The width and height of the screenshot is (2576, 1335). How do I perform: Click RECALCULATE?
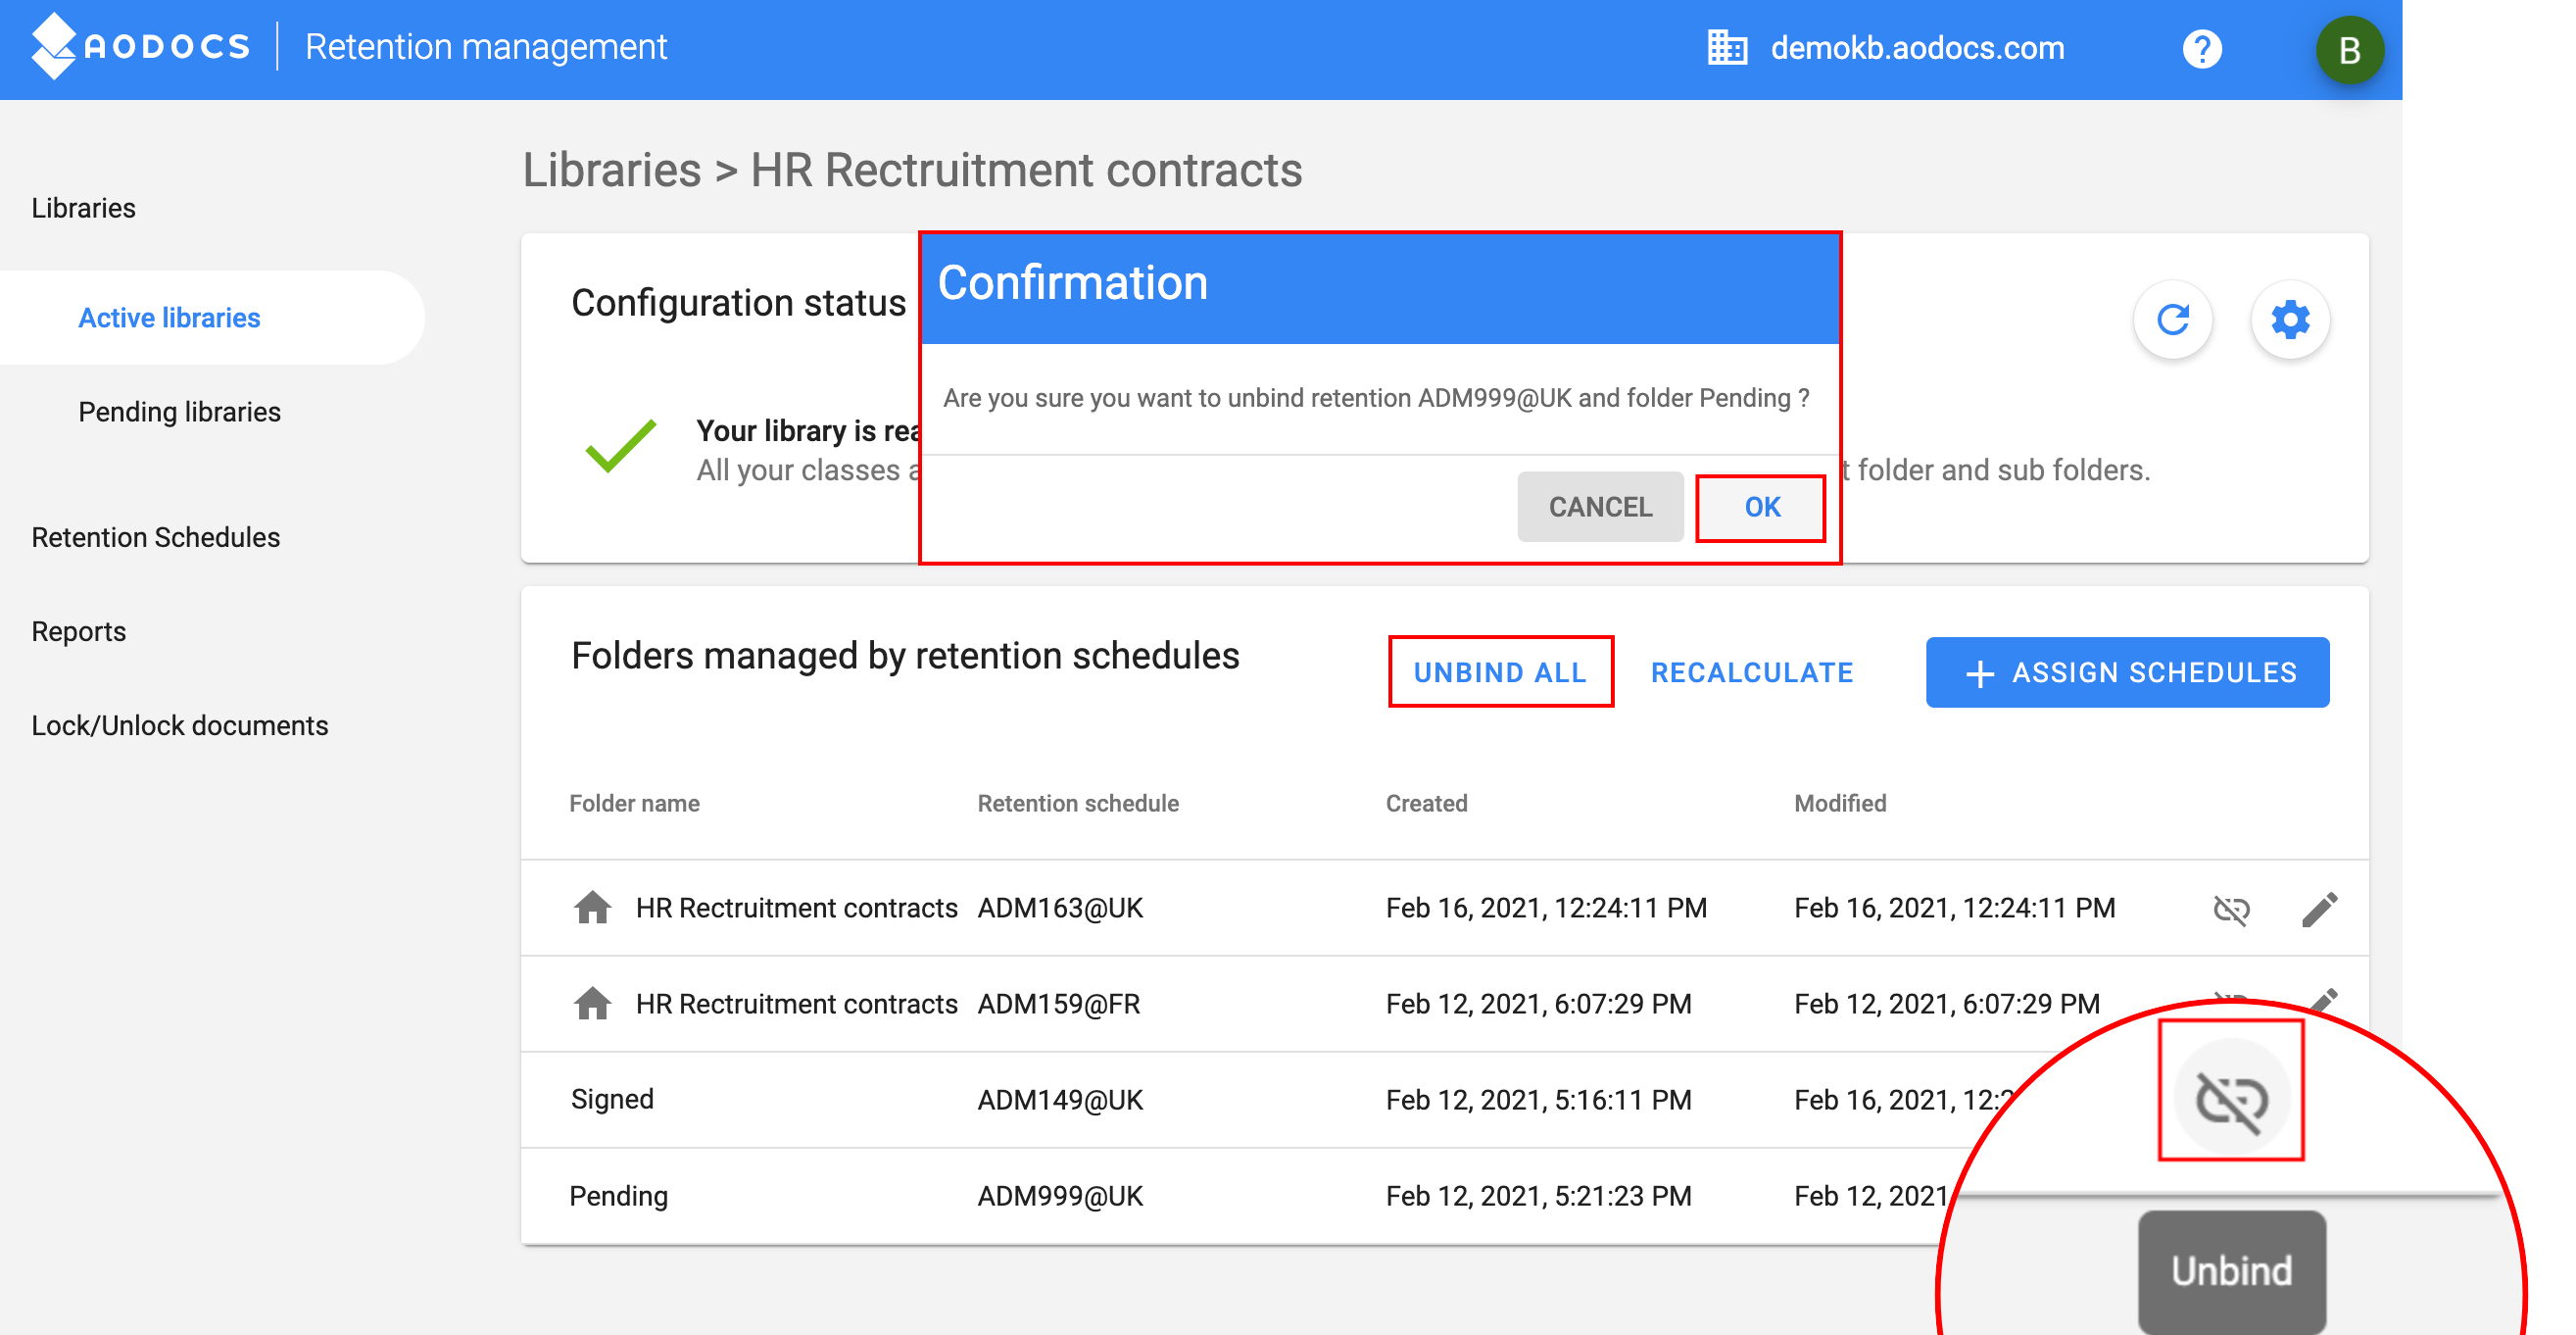1752,672
